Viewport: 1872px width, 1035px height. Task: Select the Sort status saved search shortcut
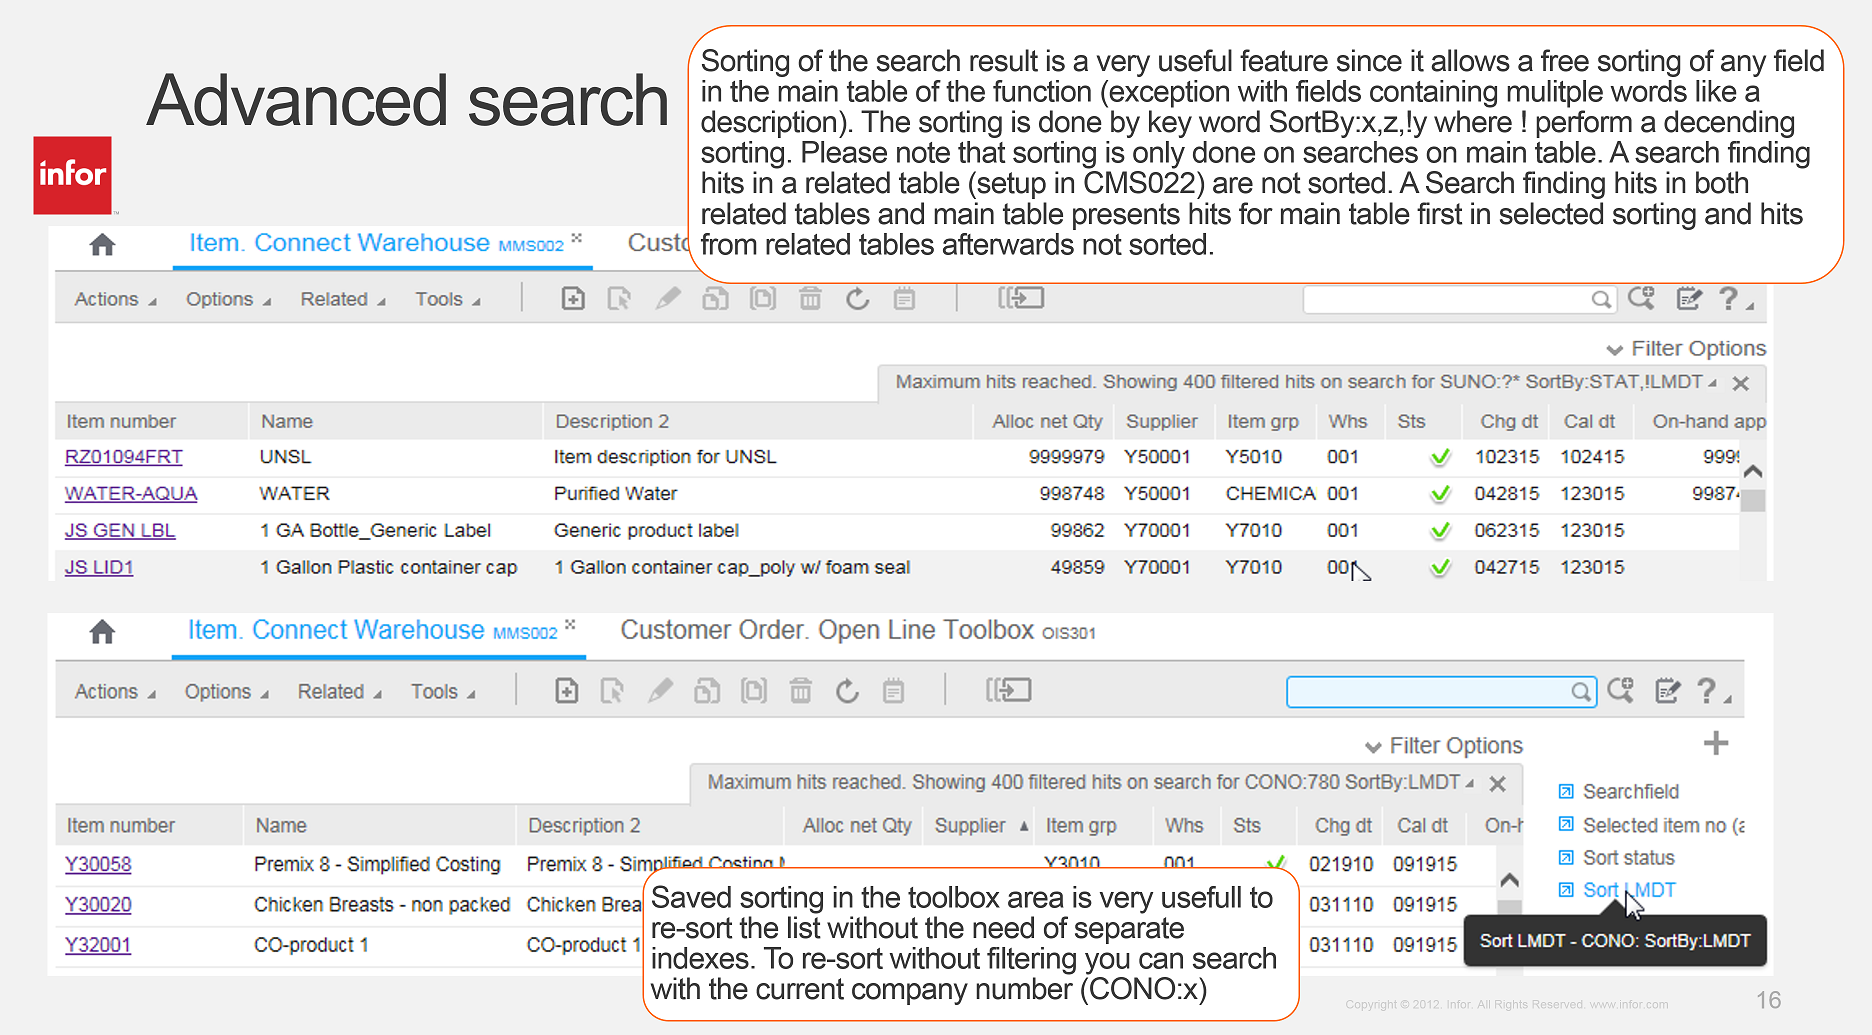point(1627,858)
